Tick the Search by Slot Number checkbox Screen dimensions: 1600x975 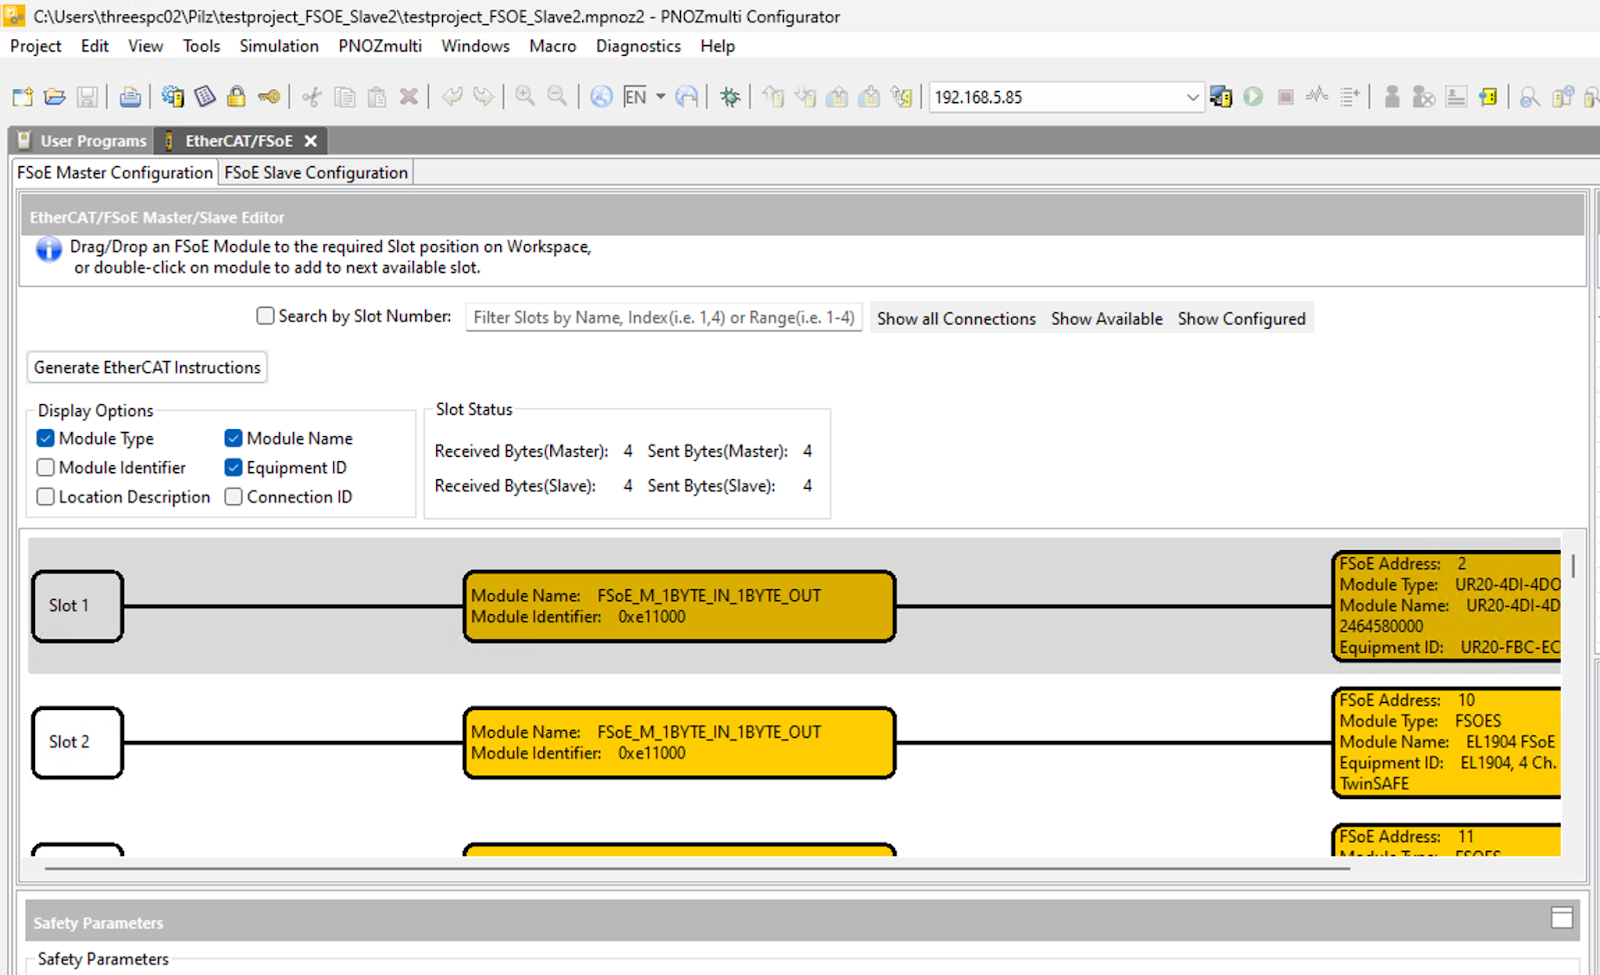(x=265, y=316)
